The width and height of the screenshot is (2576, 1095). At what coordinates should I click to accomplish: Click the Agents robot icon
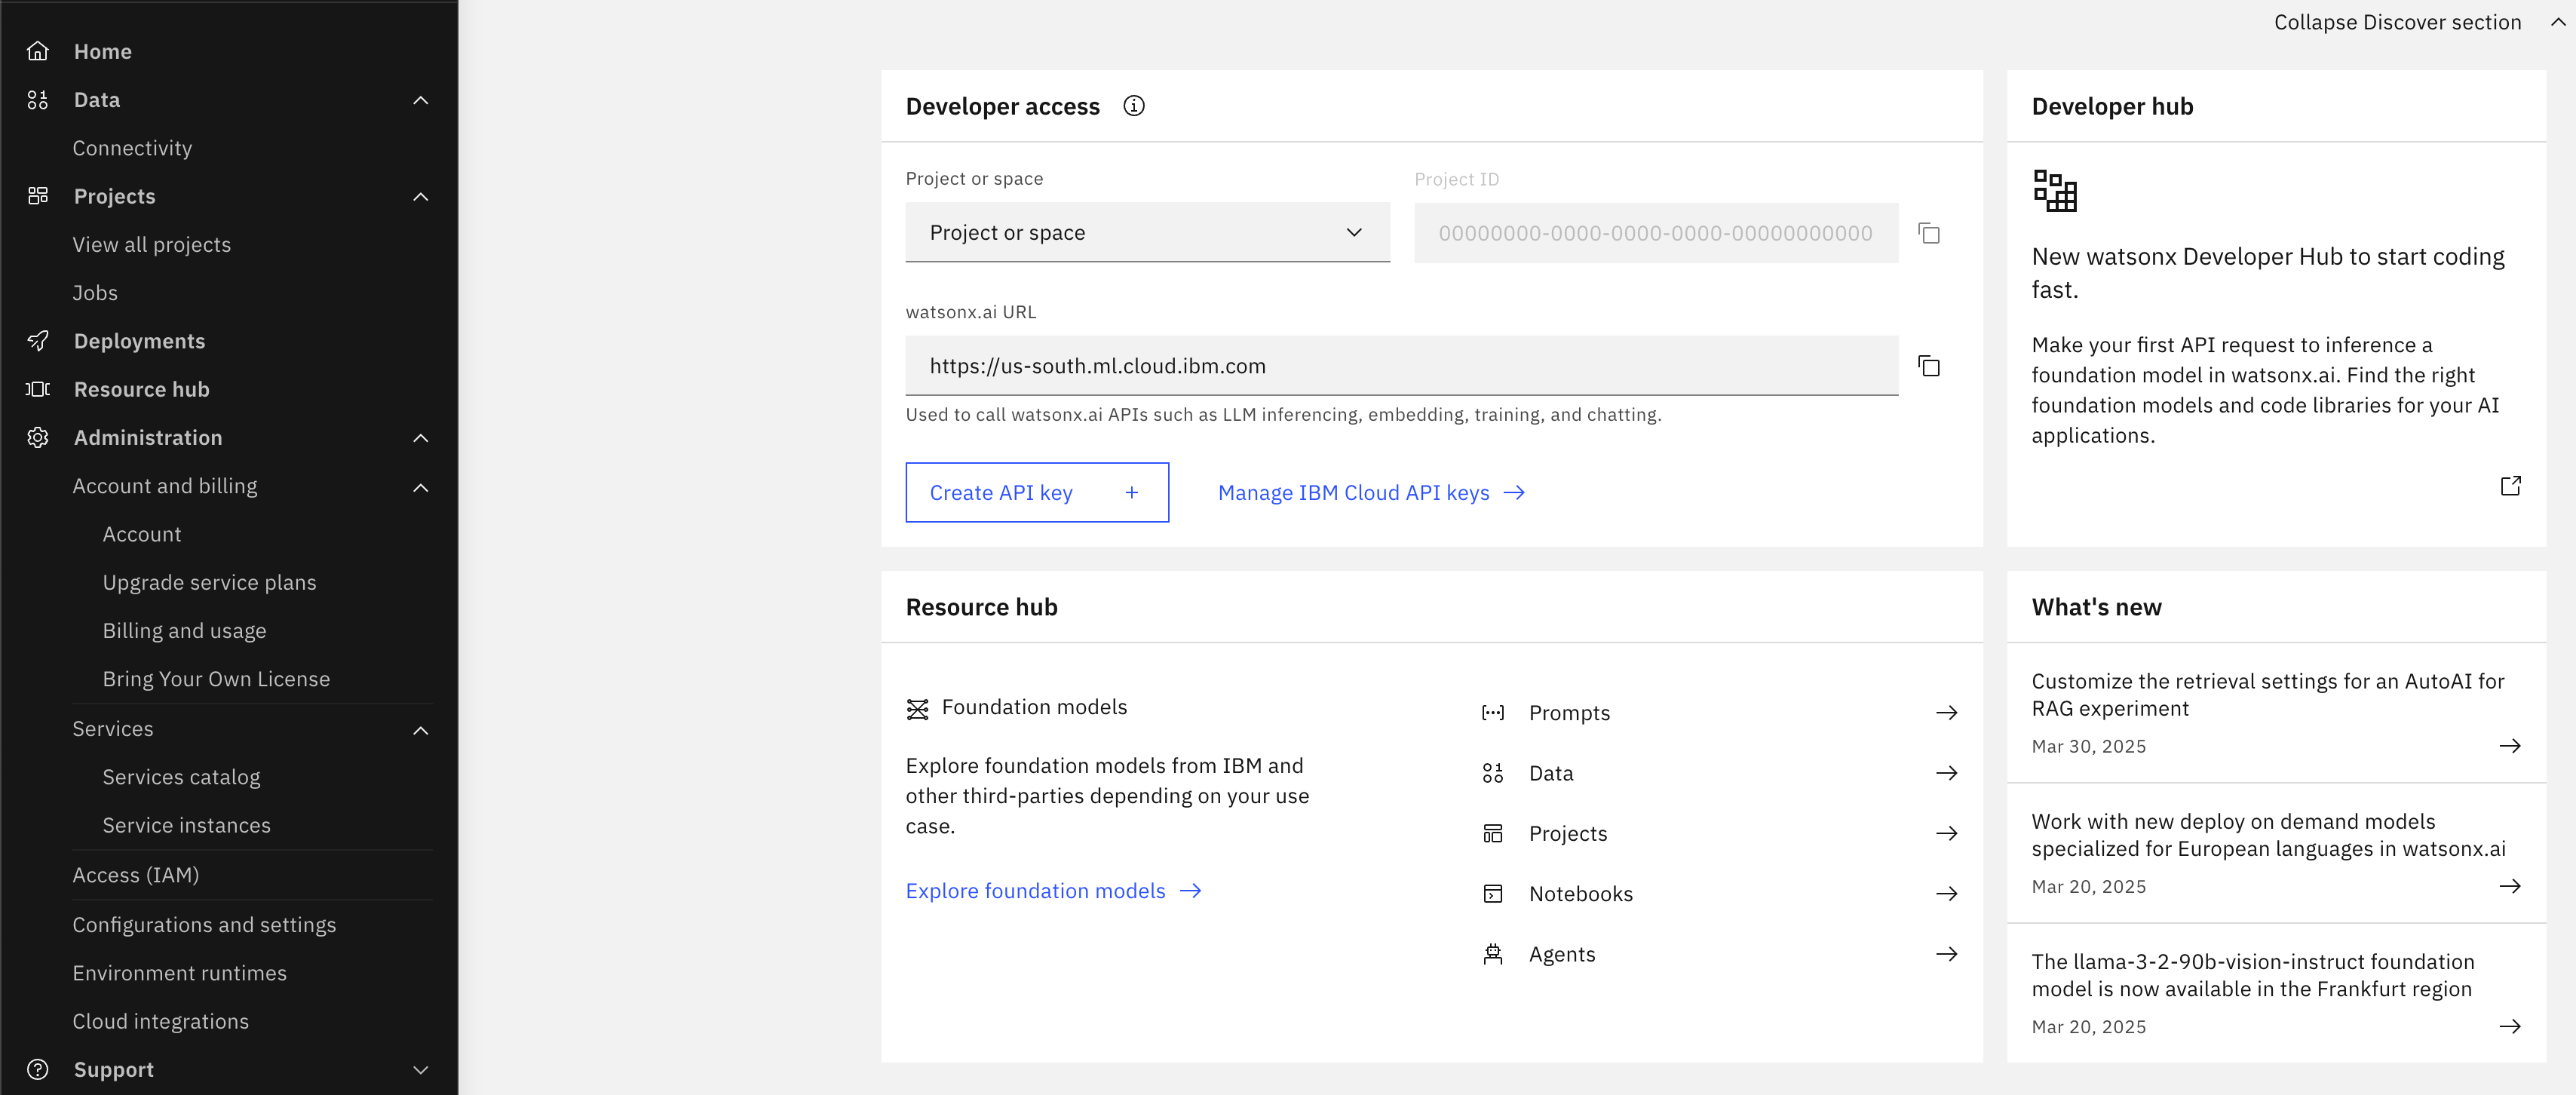tap(1492, 954)
